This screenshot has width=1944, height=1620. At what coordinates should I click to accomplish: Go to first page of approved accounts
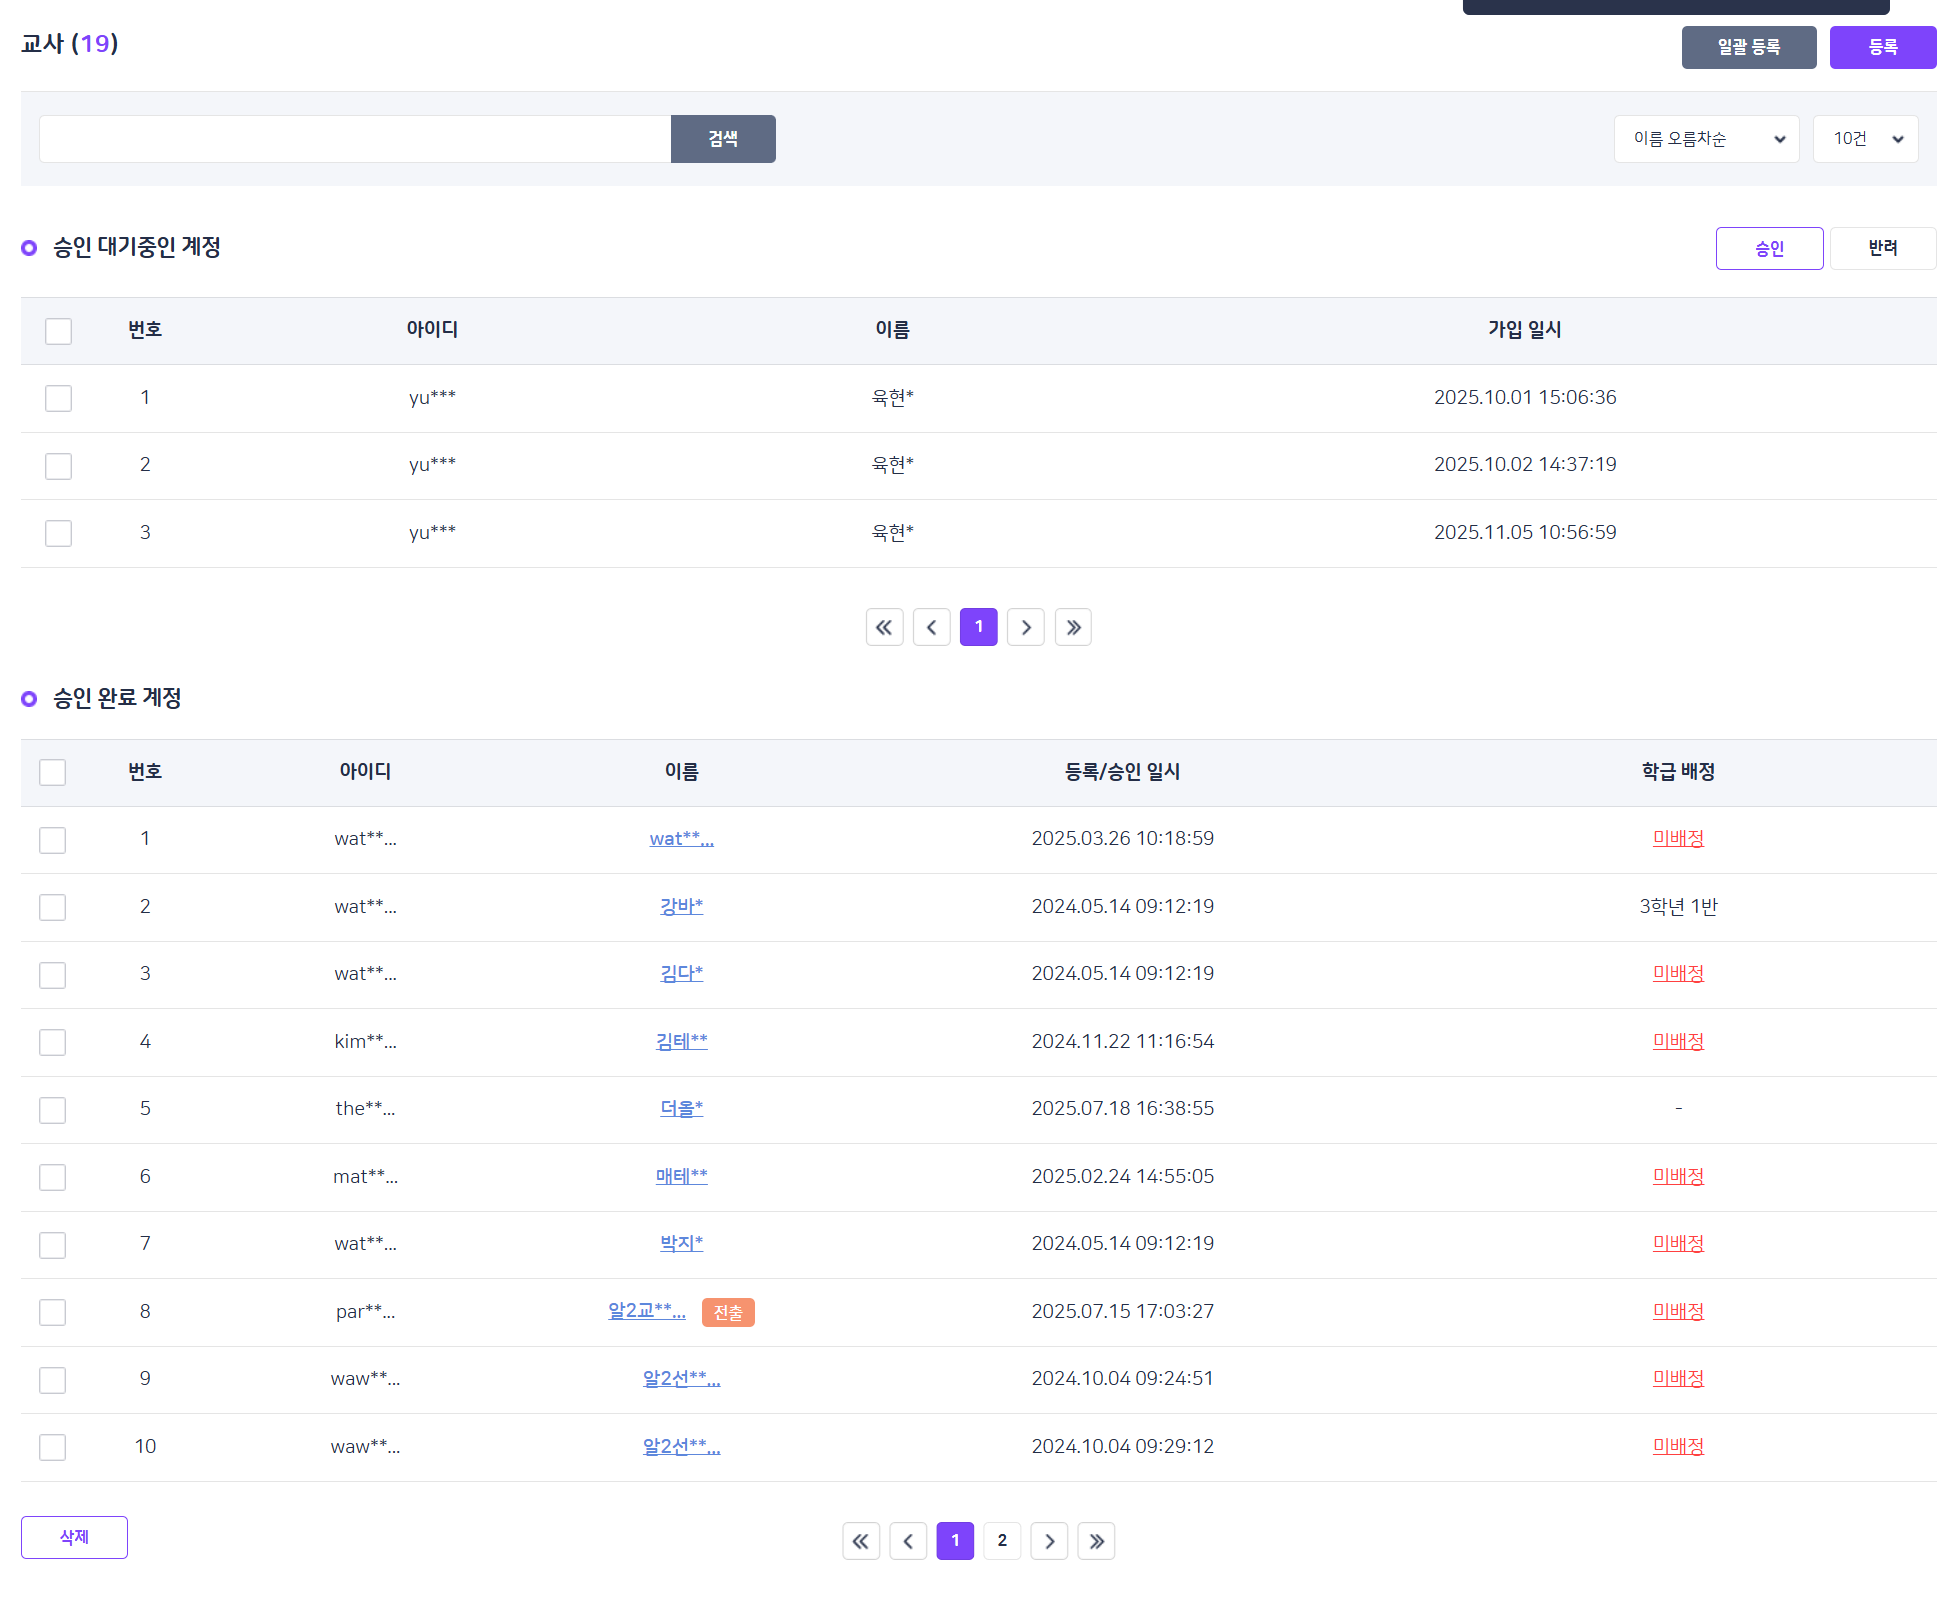pos(861,1541)
